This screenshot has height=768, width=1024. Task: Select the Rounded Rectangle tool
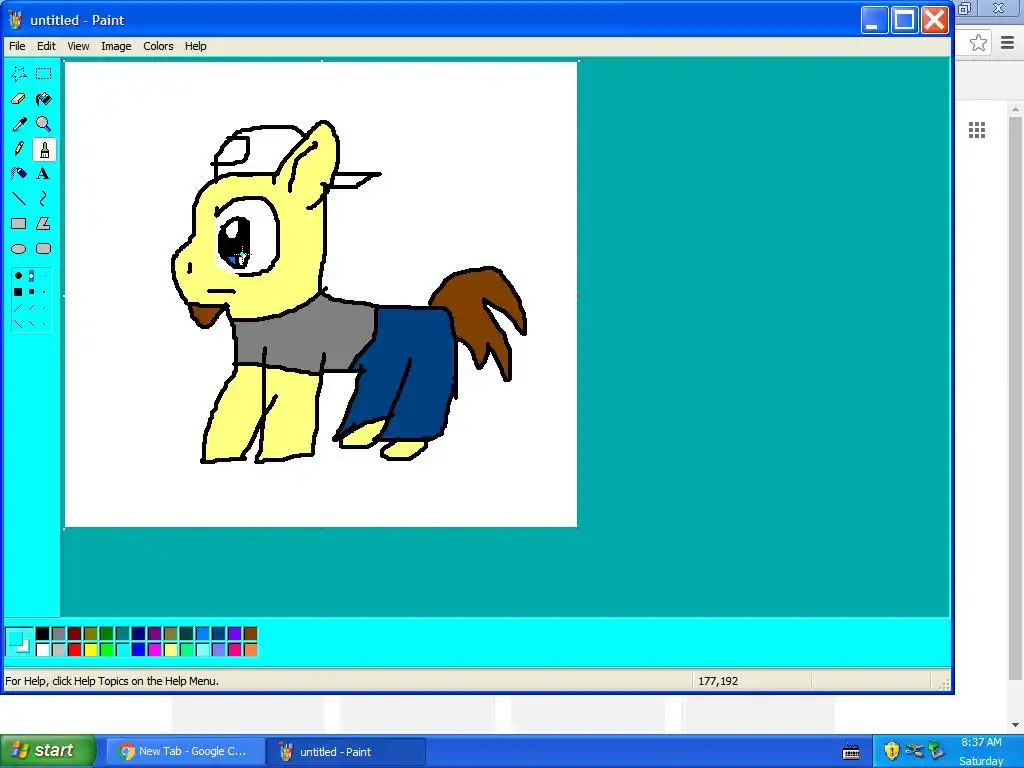tap(44, 249)
